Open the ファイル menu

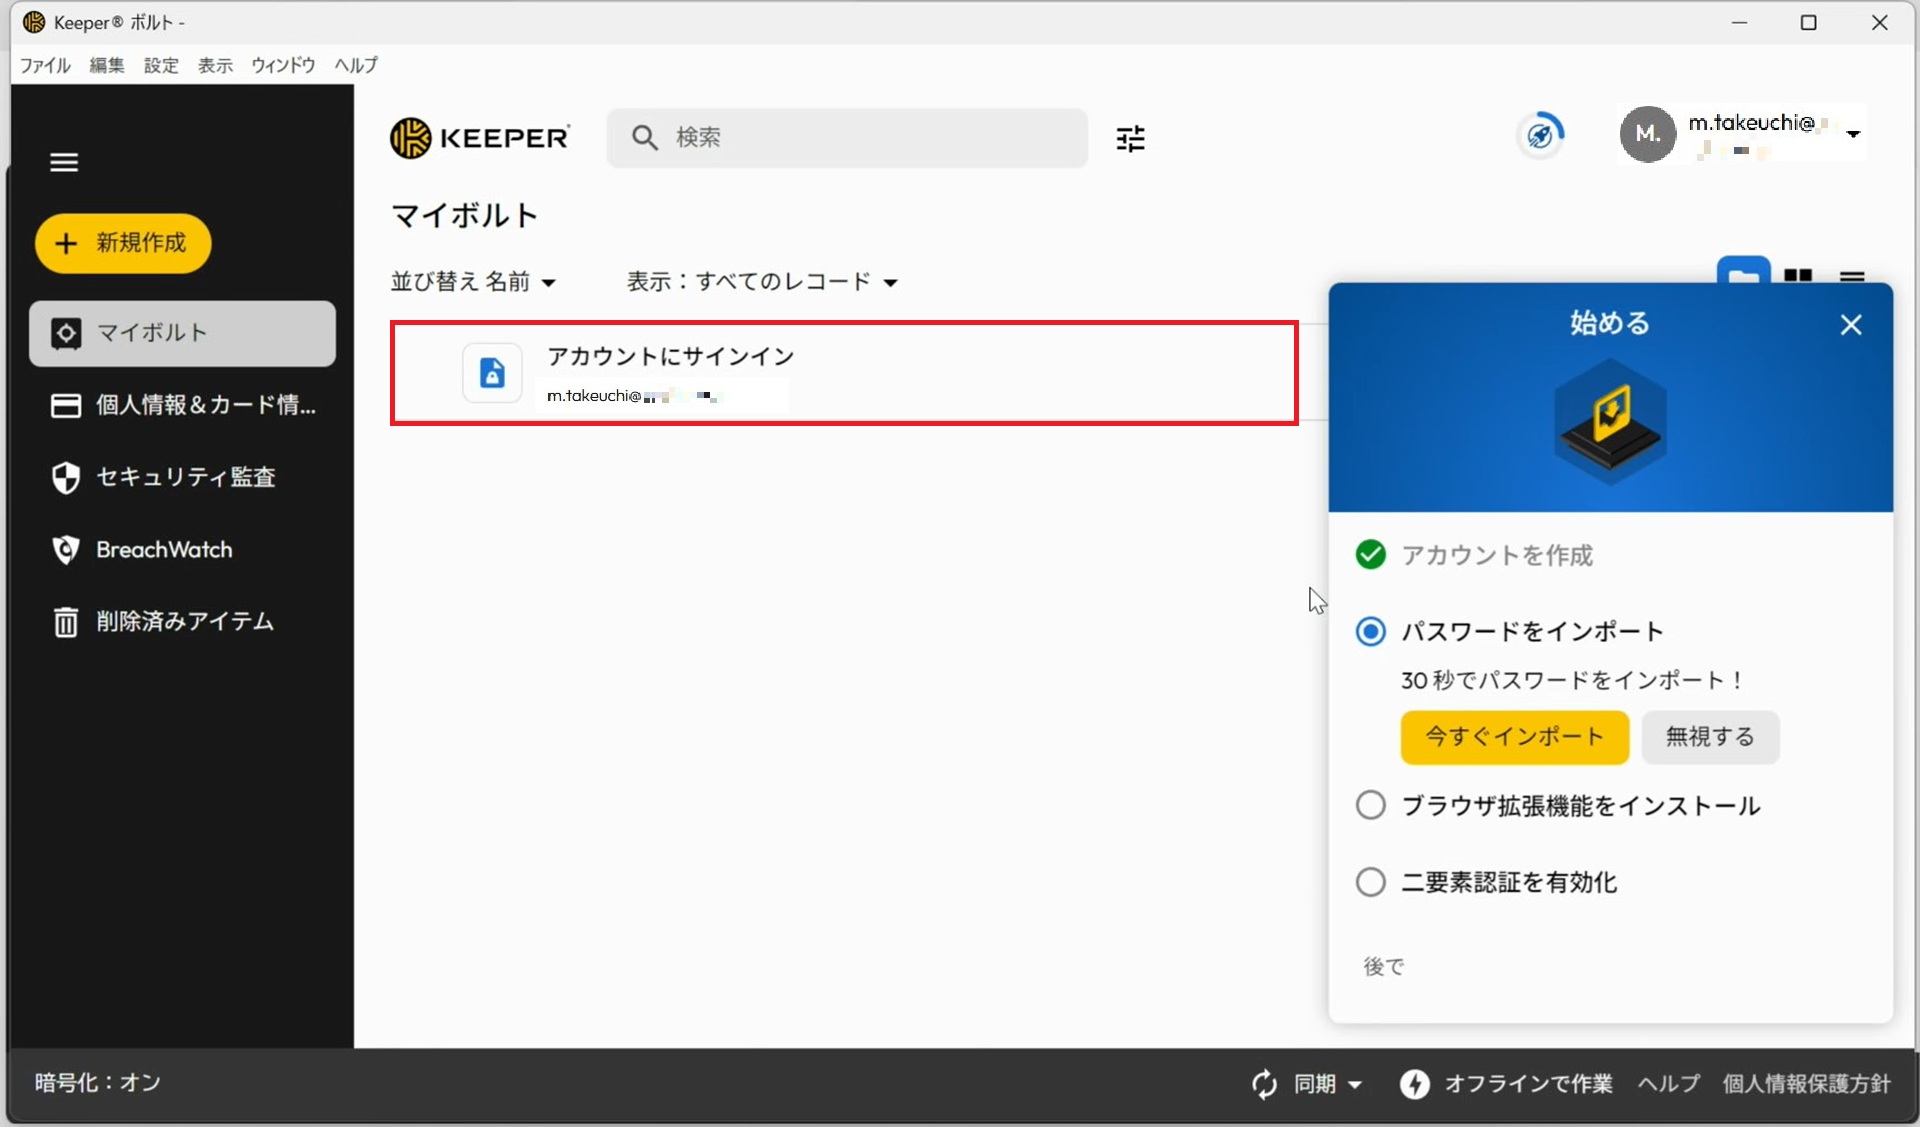point(44,65)
